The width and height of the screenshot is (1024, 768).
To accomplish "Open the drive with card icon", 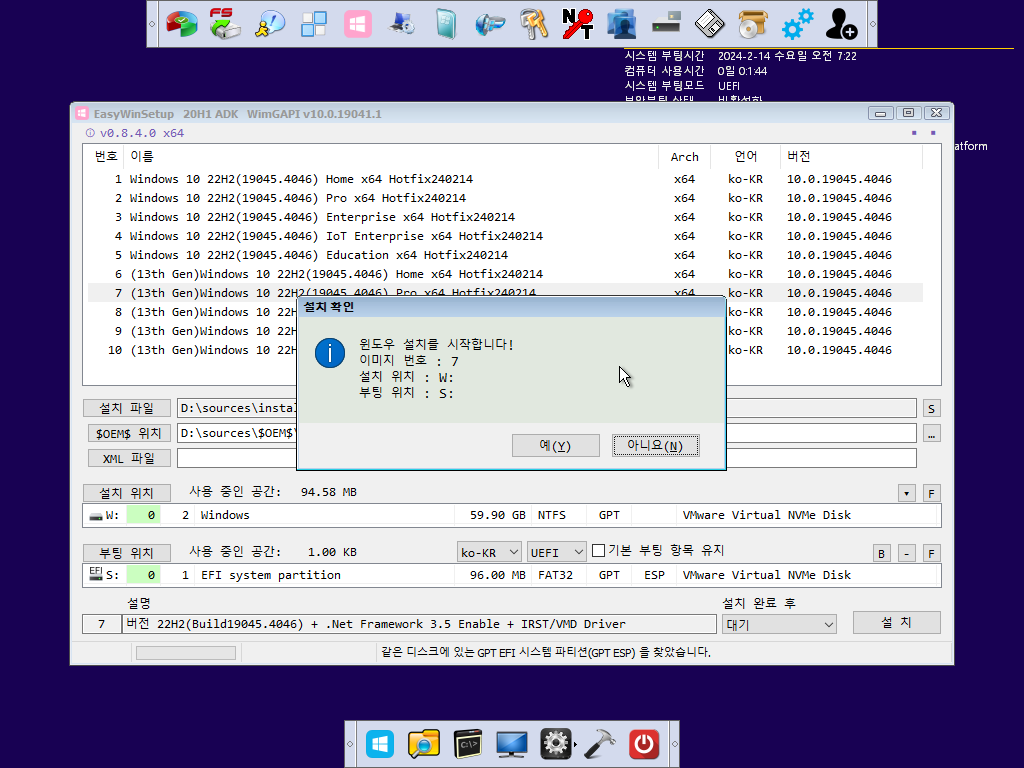I will click(x=666, y=24).
